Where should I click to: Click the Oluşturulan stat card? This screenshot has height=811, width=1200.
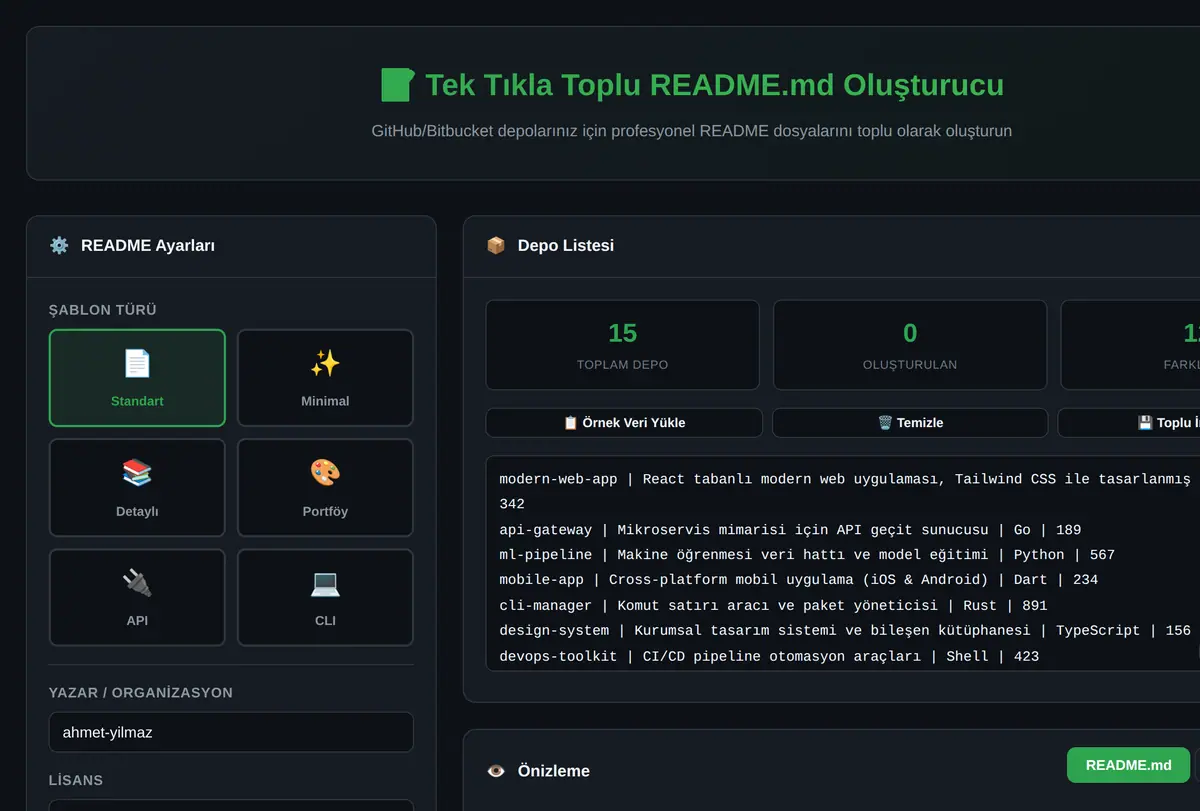910,345
